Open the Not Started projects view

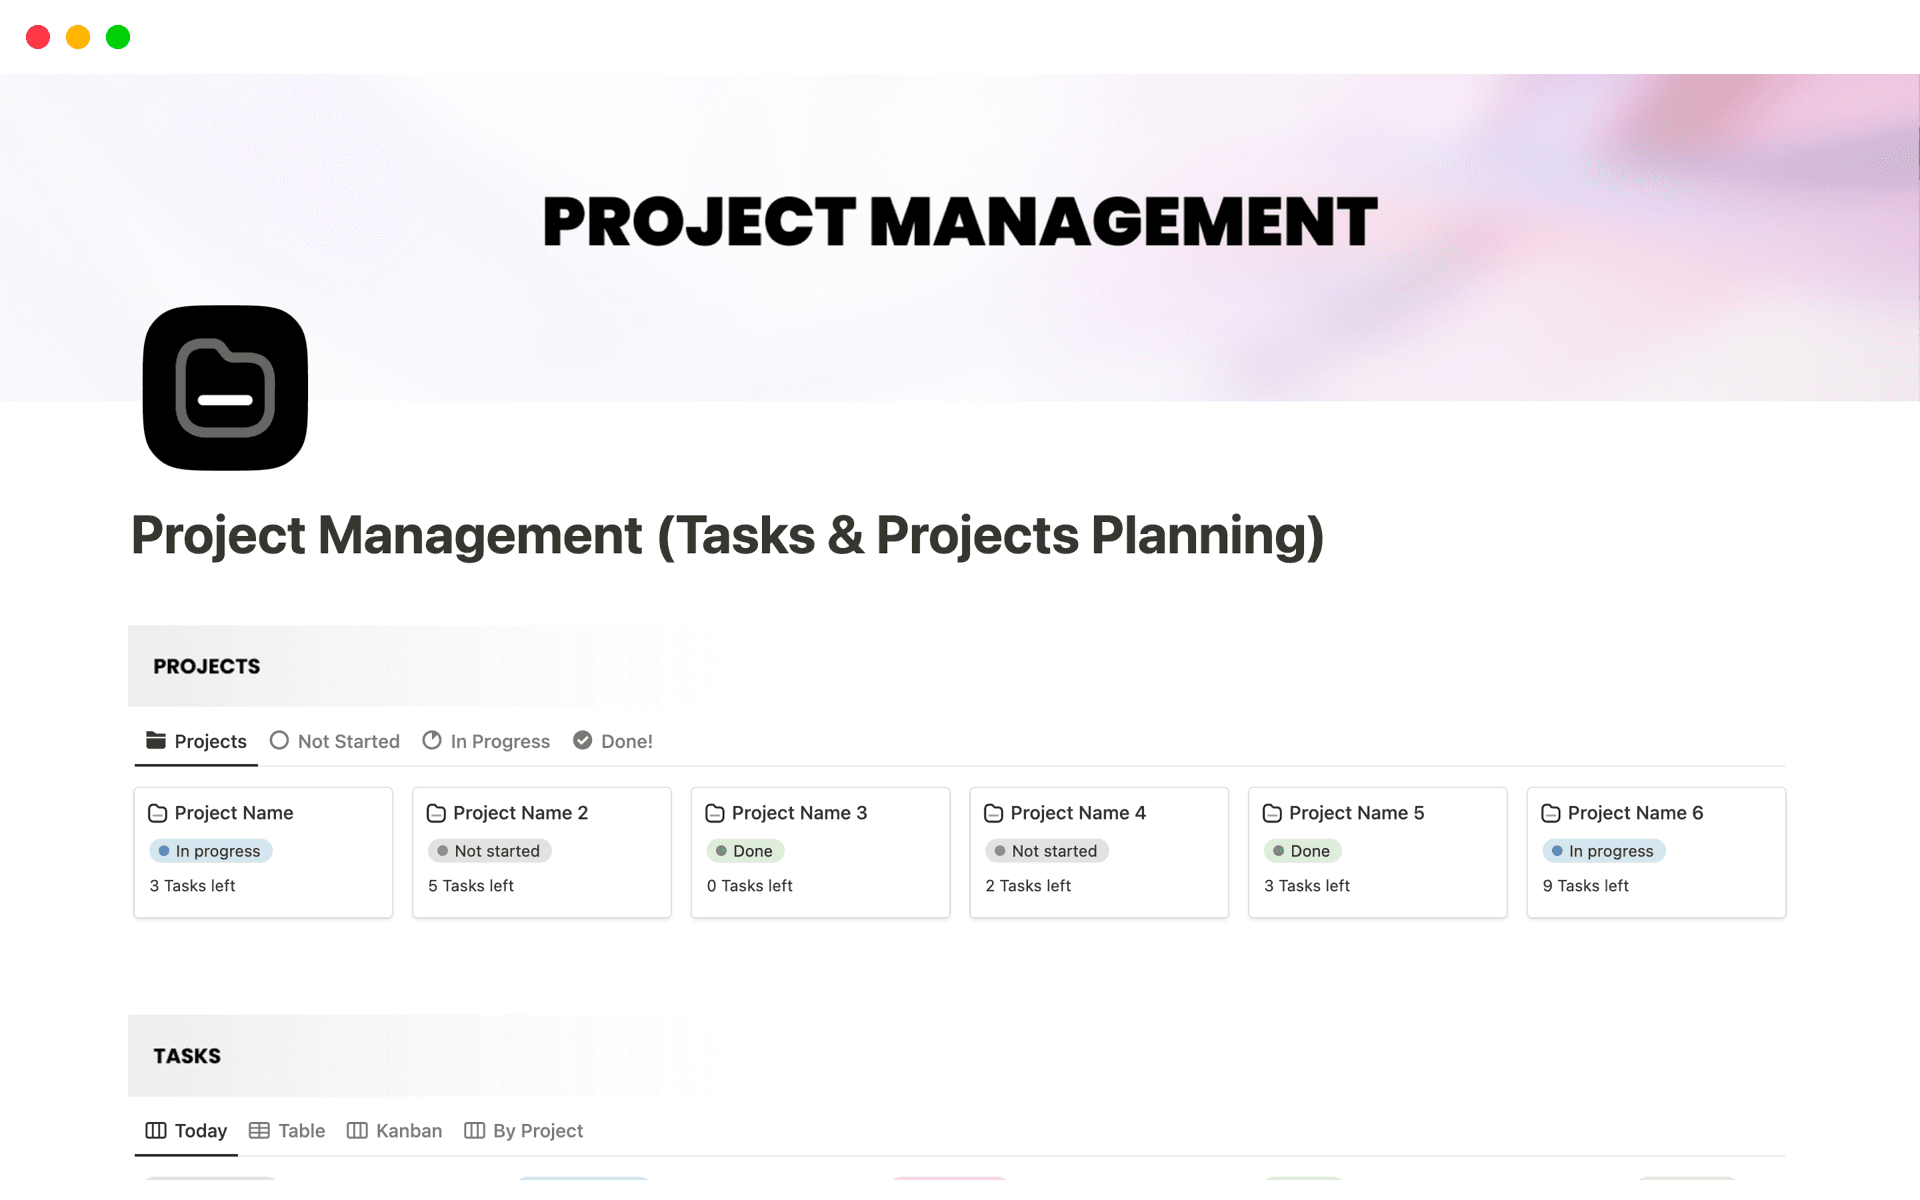pyautogui.click(x=347, y=740)
